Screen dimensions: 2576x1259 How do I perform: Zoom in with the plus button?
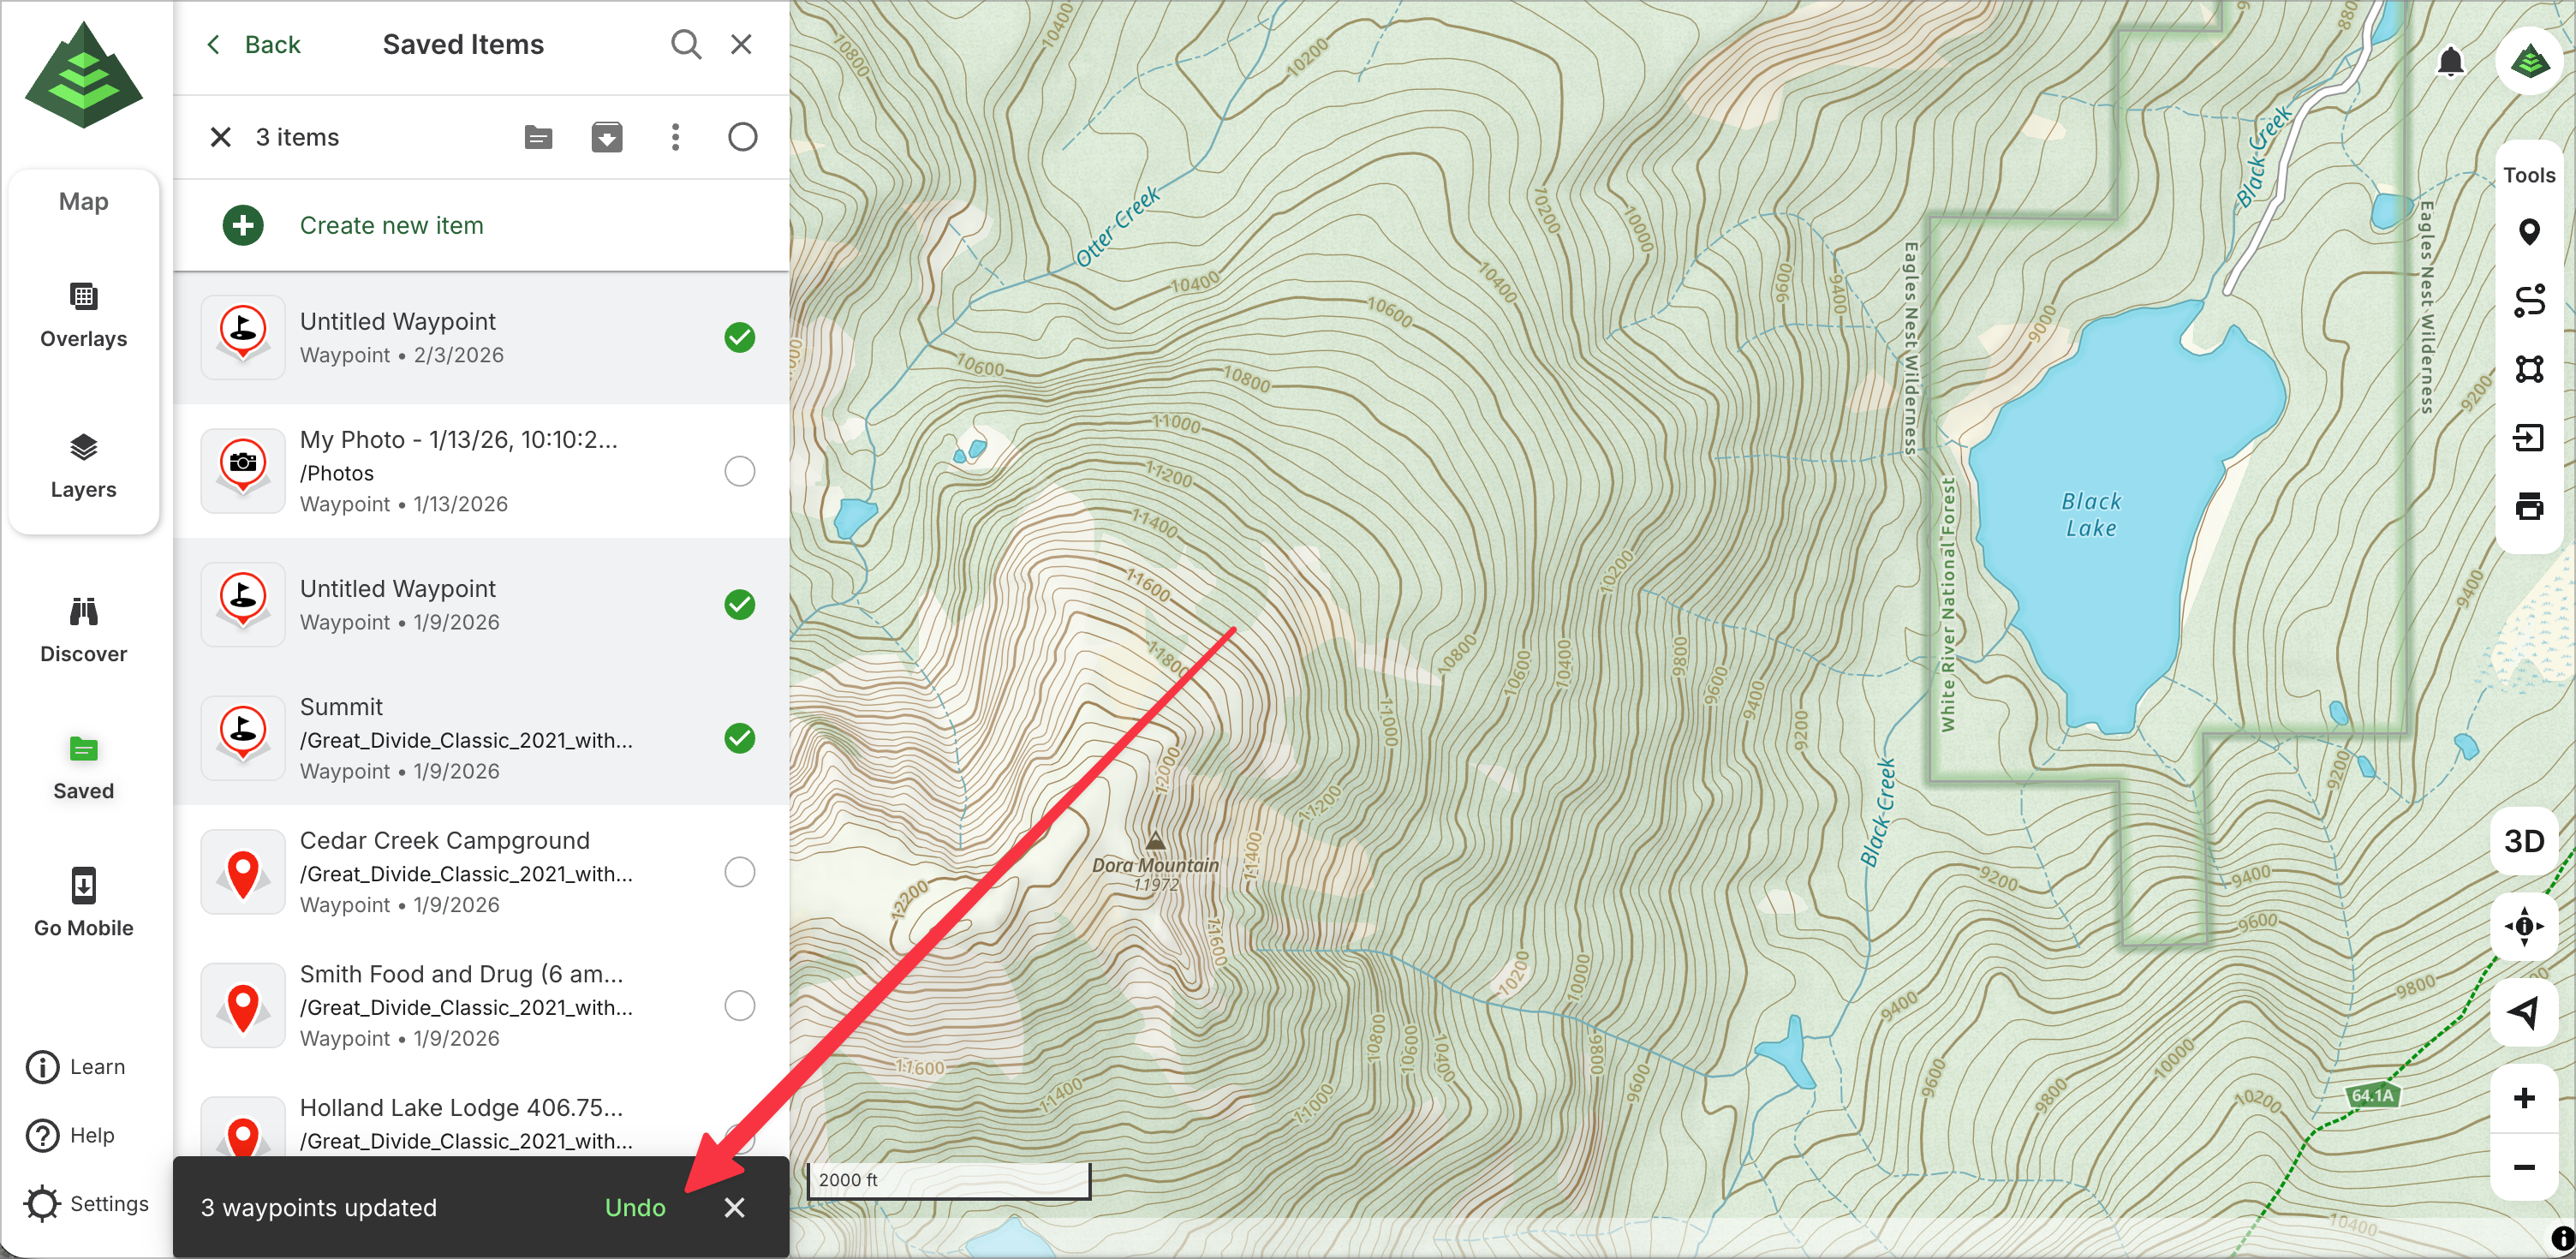pyautogui.click(x=2523, y=1098)
